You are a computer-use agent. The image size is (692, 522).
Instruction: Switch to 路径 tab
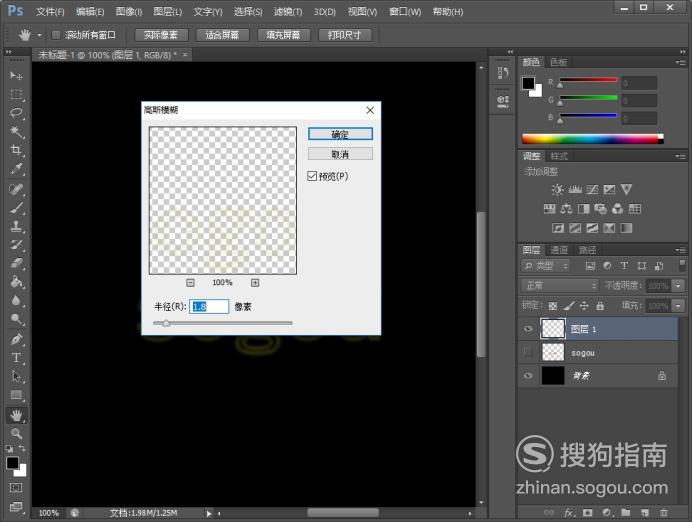587,250
